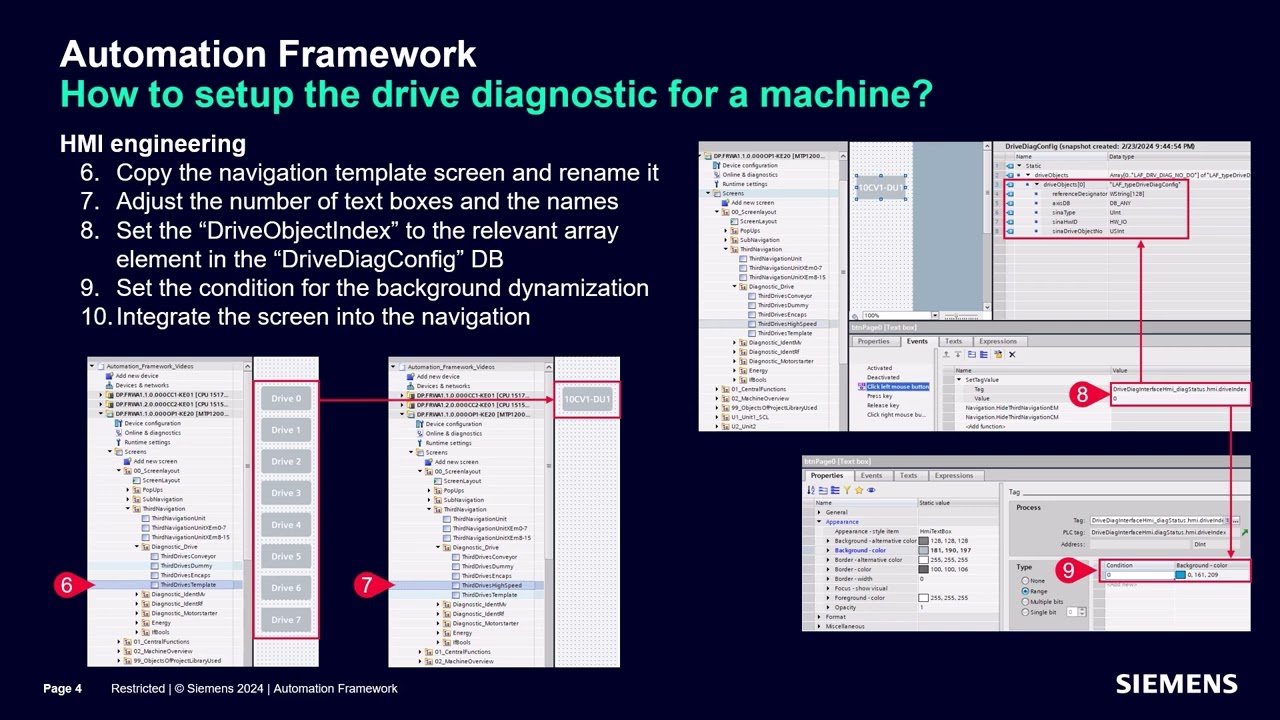Click Add new screen icon in step 8 tree
Image resolution: width=1280 pixels, height=720 pixels.
click(x=725, y=203)
